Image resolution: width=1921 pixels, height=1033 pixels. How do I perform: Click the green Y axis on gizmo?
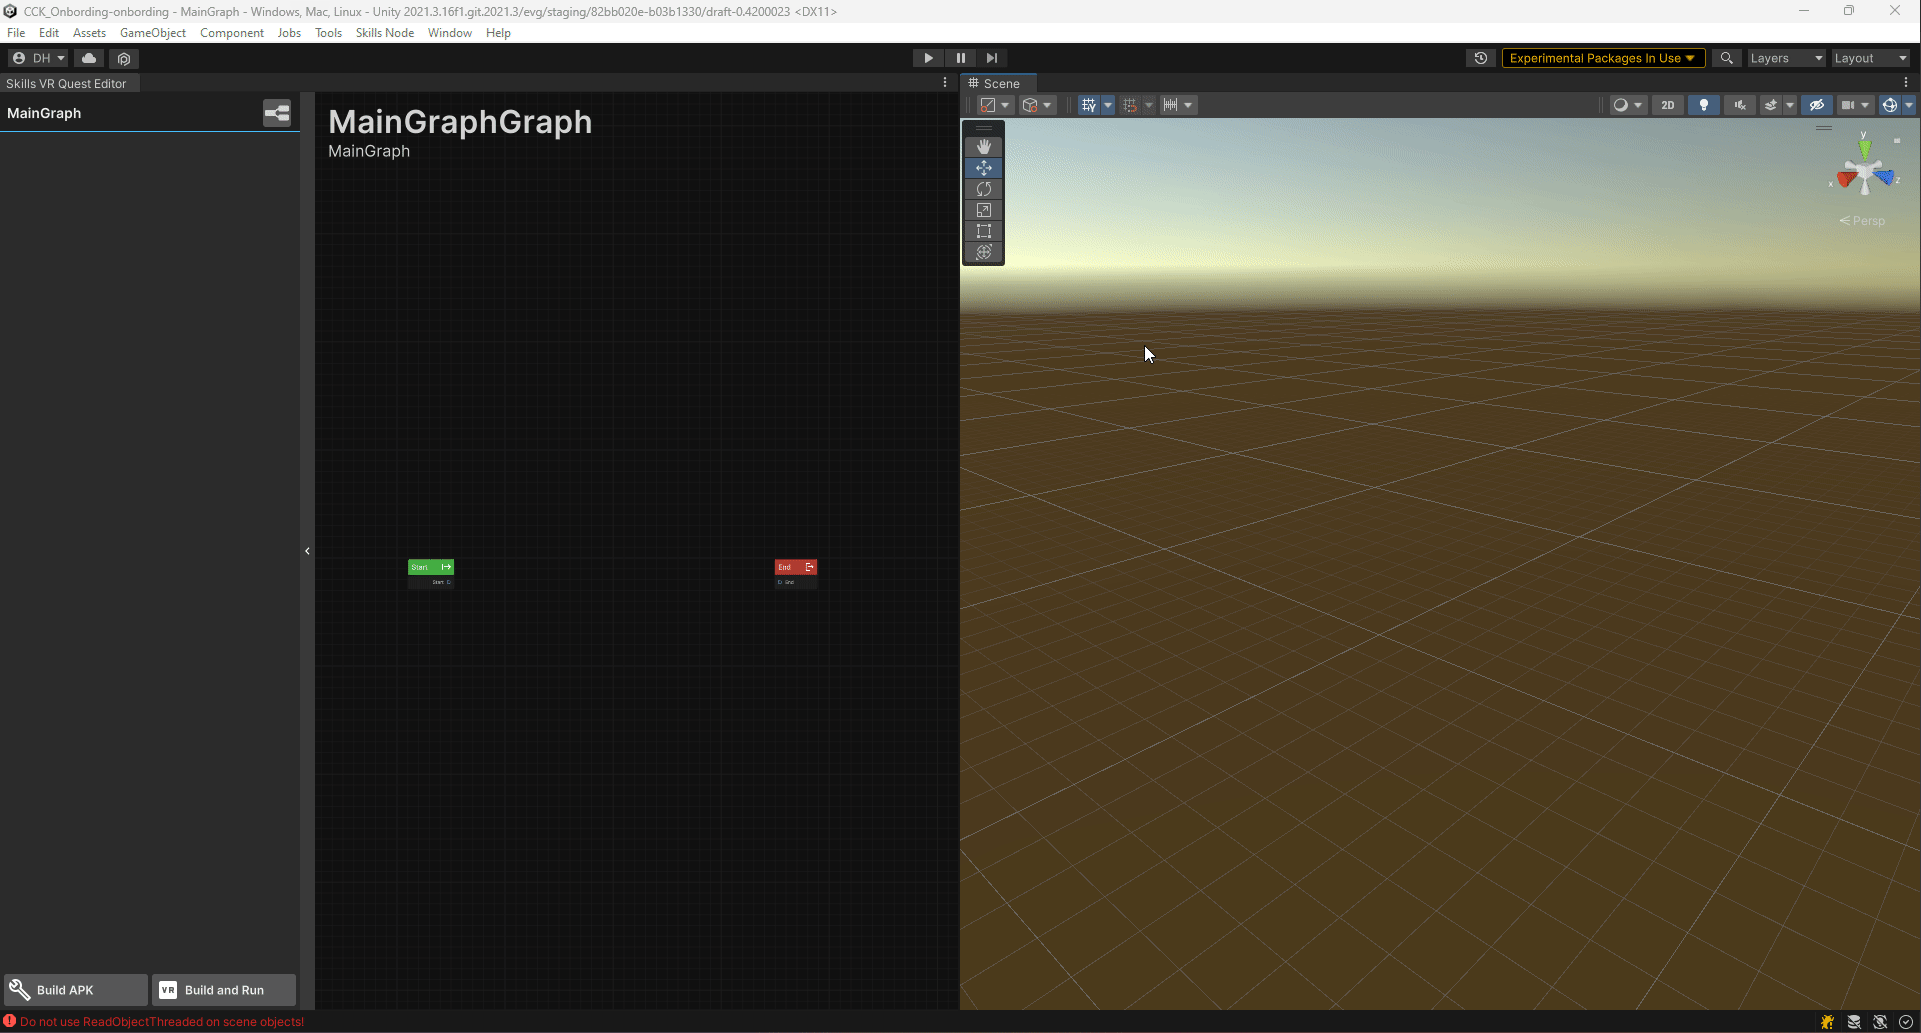tap(1865, 148)
